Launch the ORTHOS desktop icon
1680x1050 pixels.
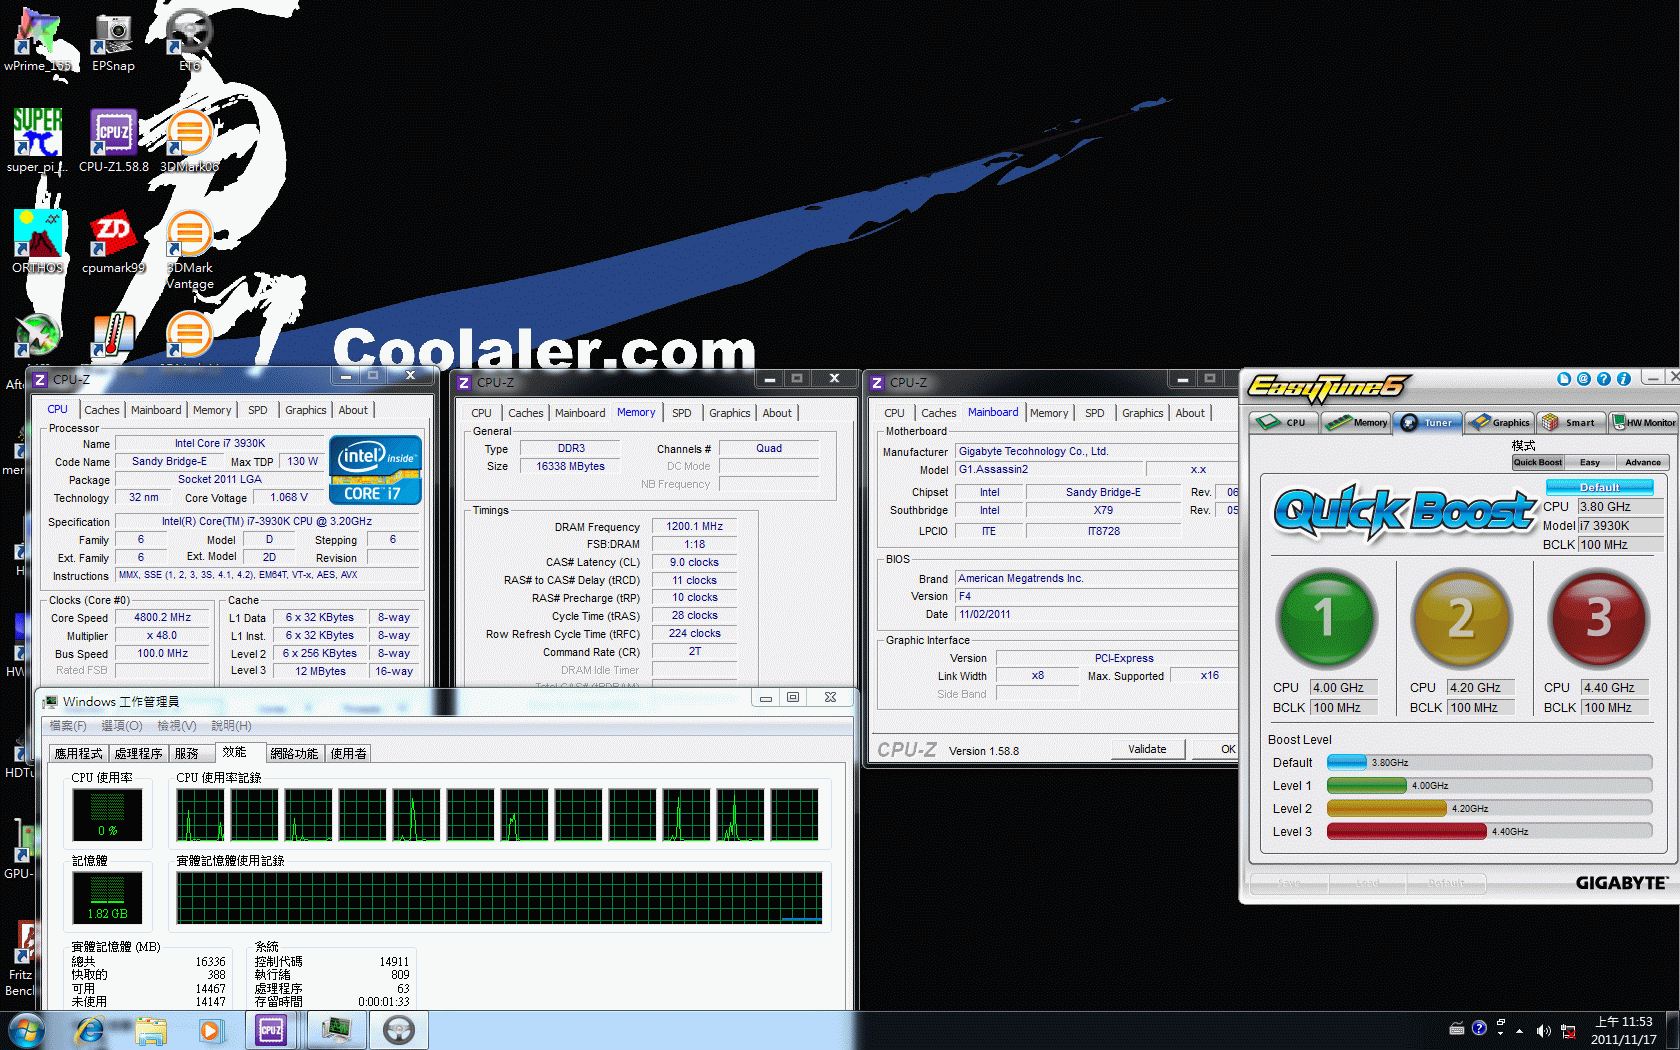click(37, 241)
